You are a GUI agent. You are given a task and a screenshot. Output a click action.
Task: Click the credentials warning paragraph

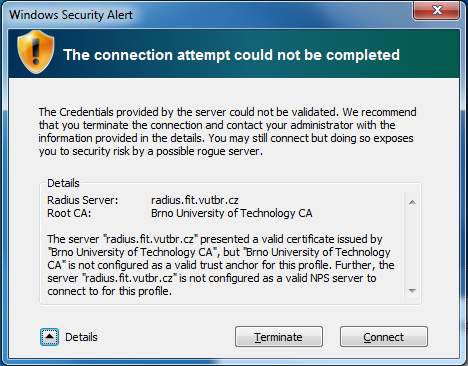[x=227, y=131]
